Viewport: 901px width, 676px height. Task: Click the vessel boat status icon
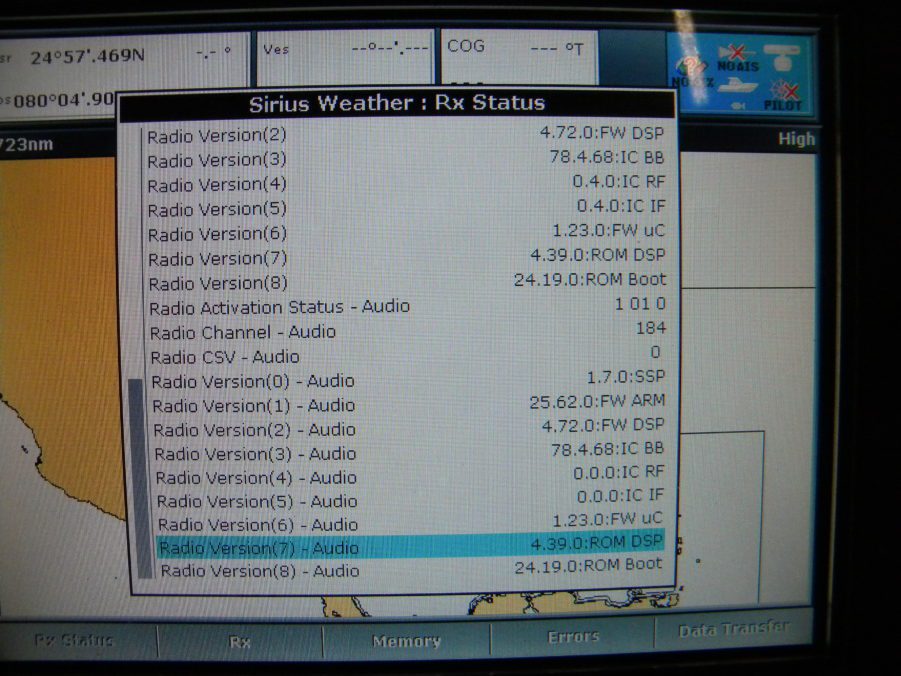(737, 86)
